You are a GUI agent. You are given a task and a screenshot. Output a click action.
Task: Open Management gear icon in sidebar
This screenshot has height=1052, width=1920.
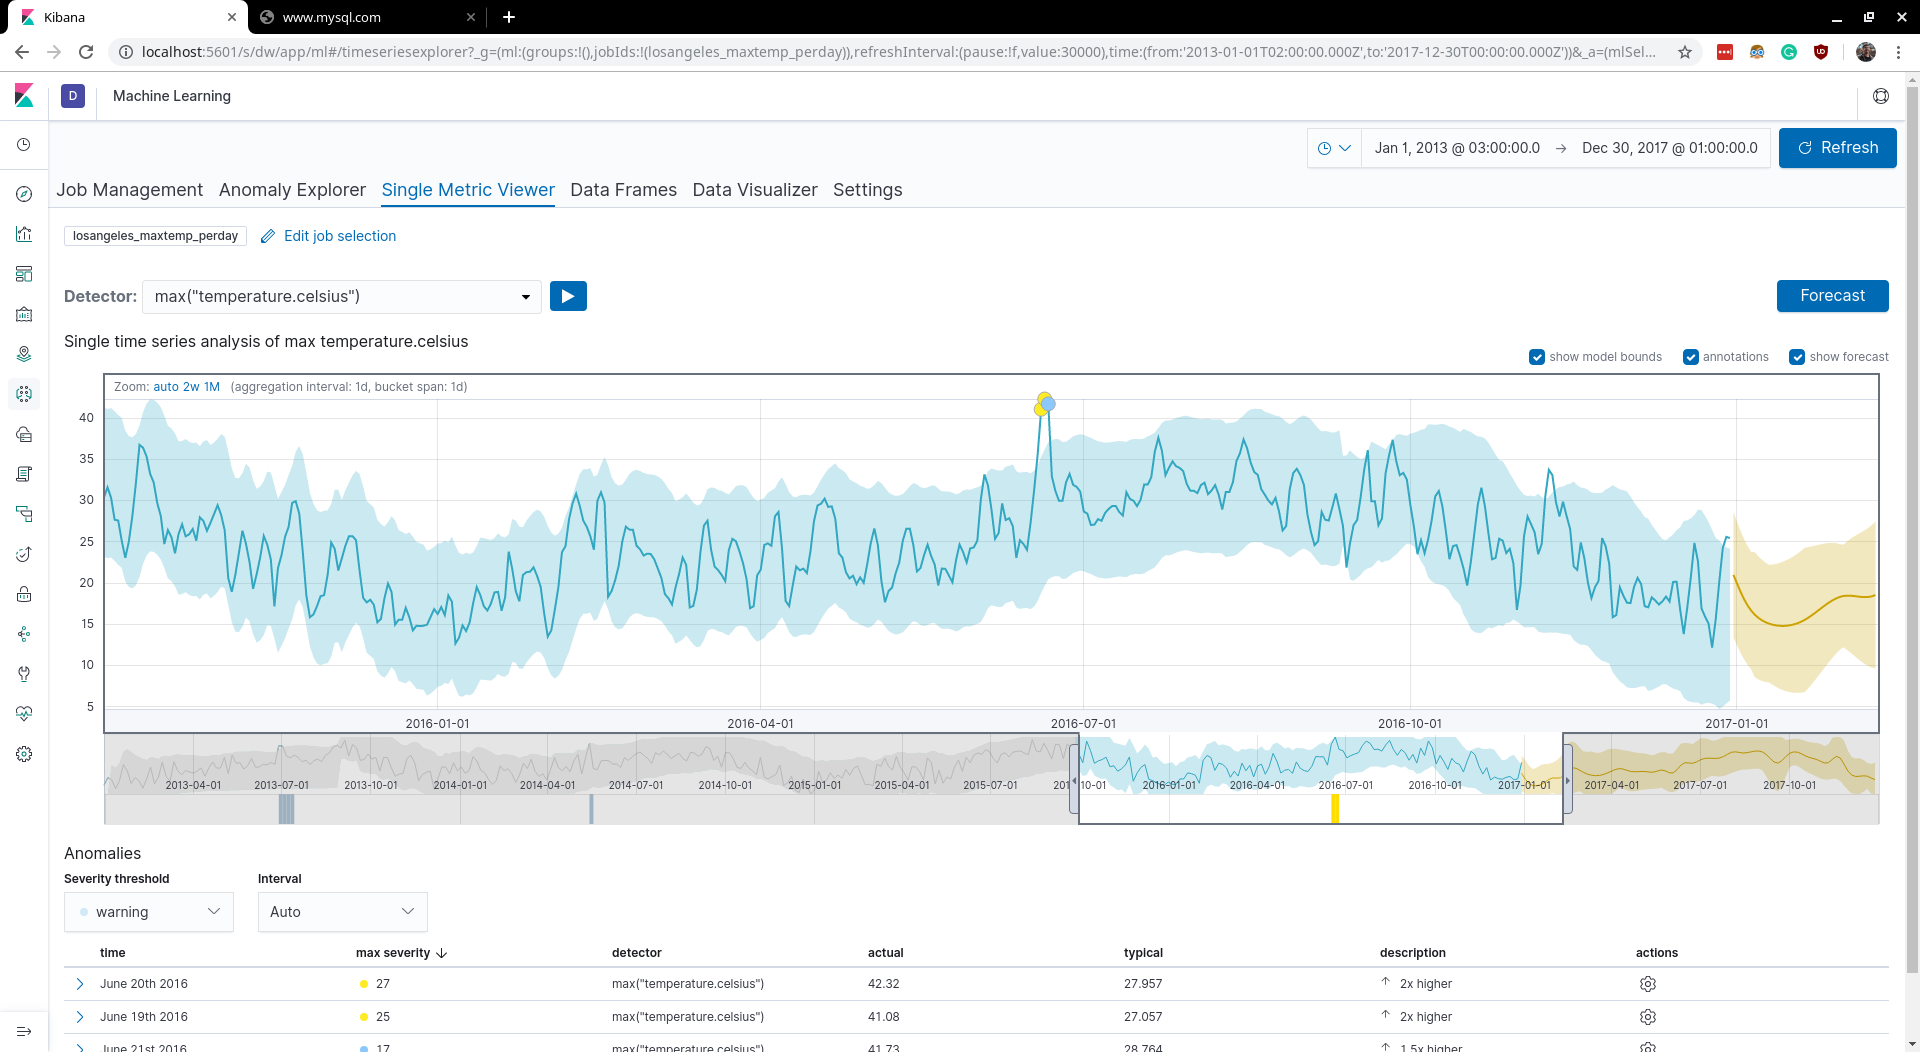coord(24,754)
